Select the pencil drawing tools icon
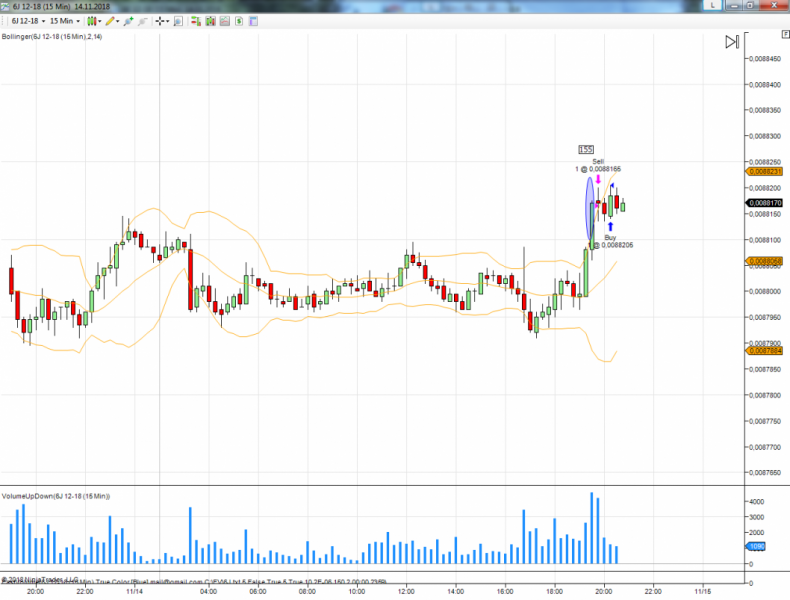This screenshot has height=600, width=790. click(x=110, y=21)
